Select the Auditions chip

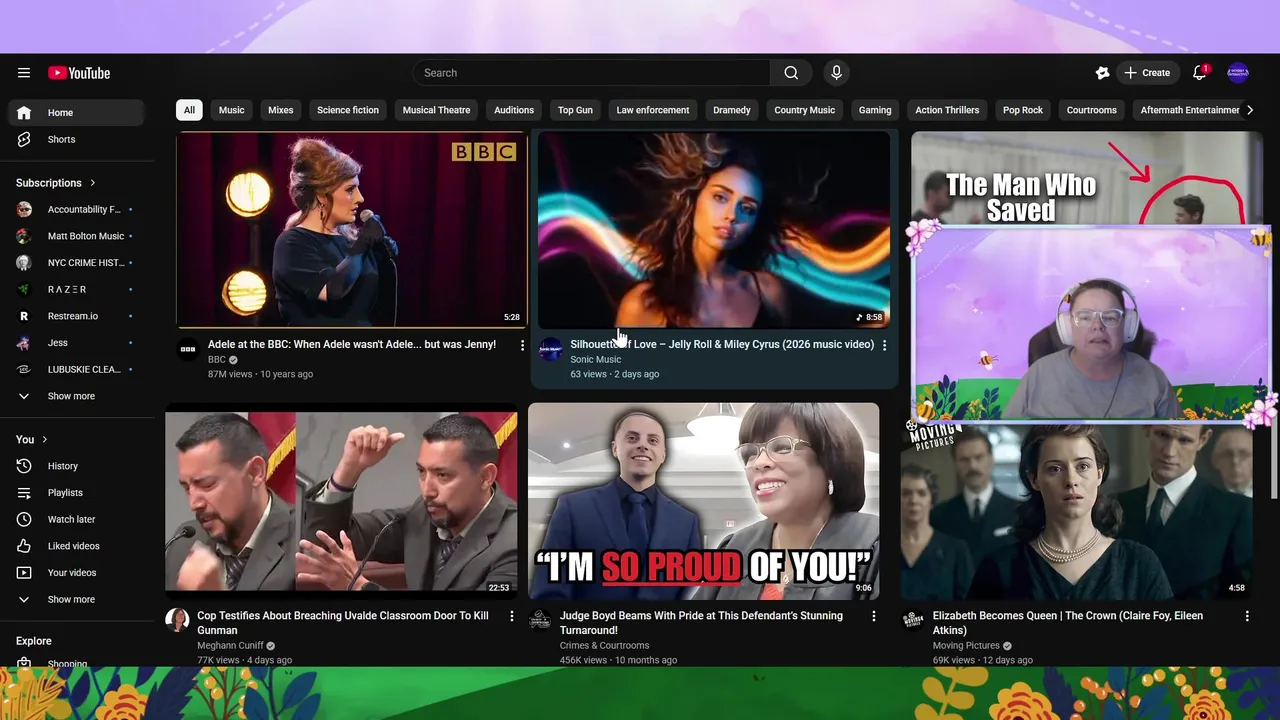point(514,110)
